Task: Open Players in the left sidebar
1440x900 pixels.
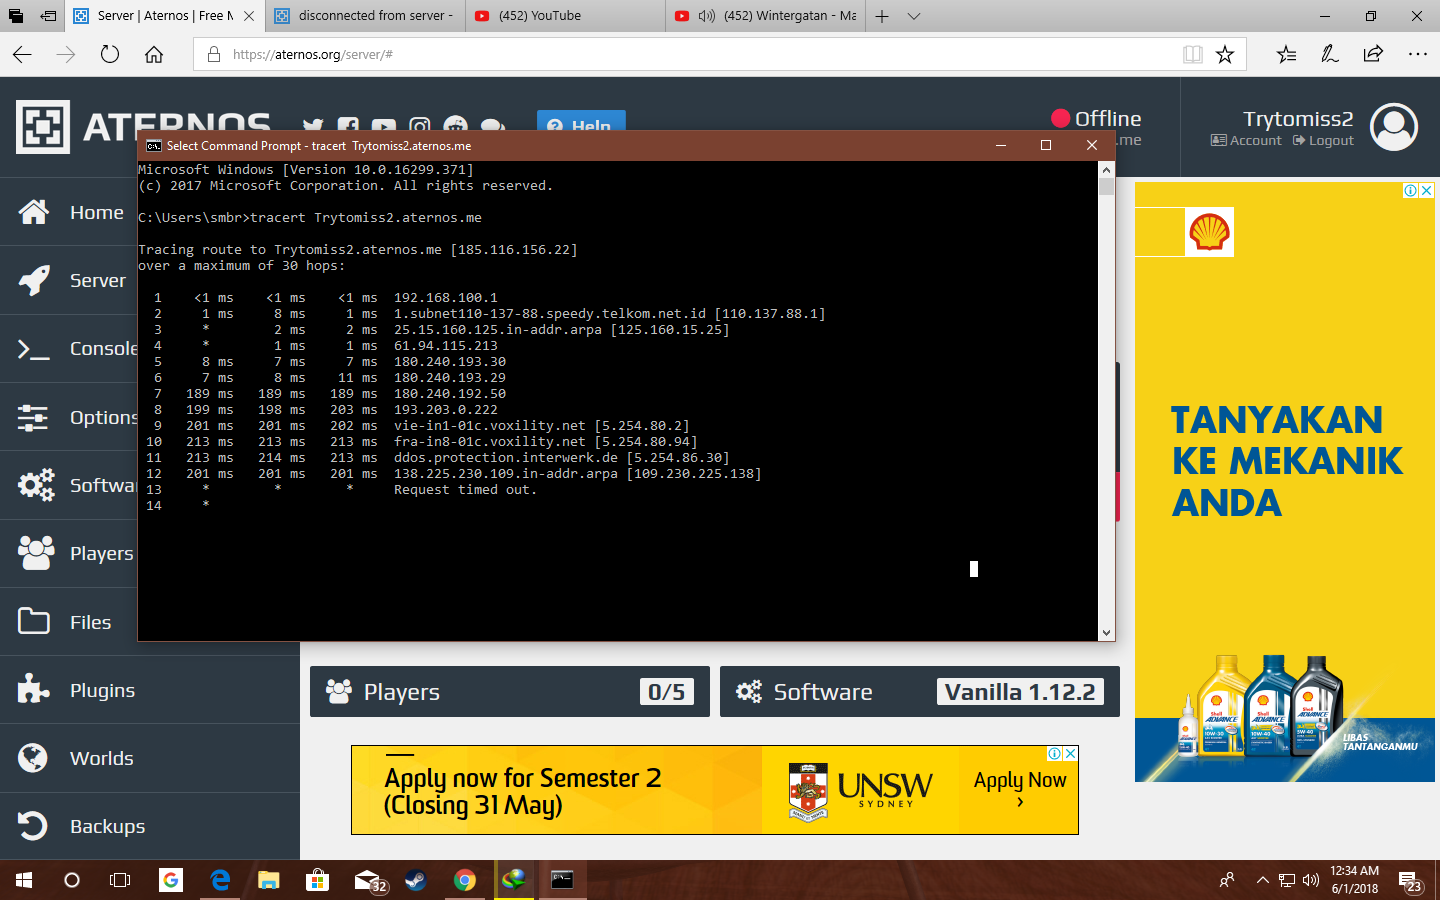Action: [x=69, y=553]
